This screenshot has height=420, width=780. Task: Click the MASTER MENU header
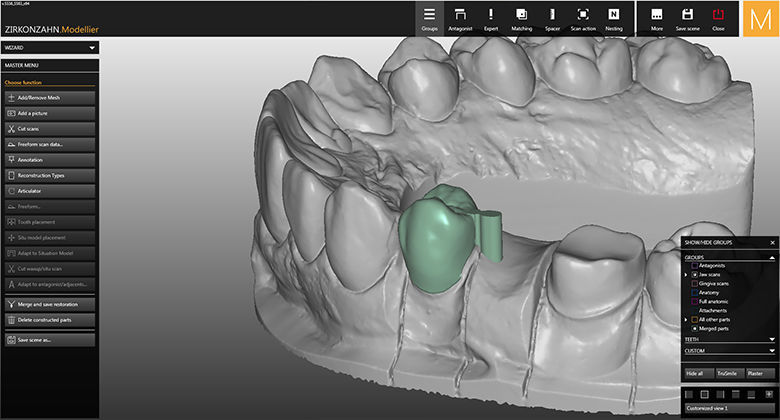50,65
